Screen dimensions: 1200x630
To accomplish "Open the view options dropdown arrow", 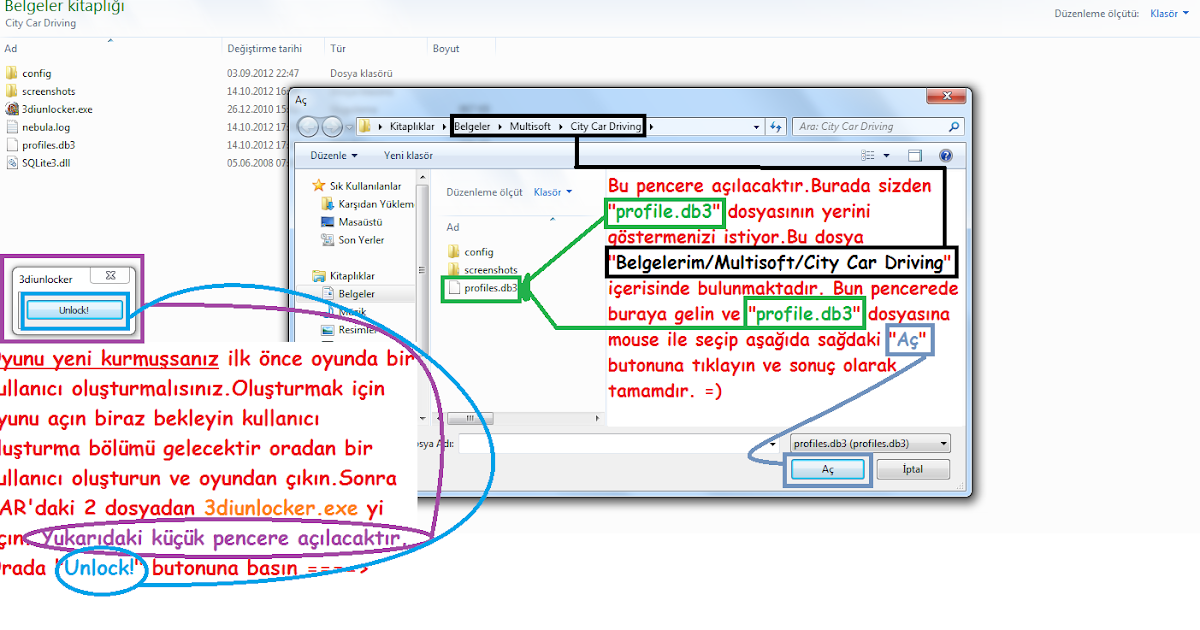I will tap(885, 156).
